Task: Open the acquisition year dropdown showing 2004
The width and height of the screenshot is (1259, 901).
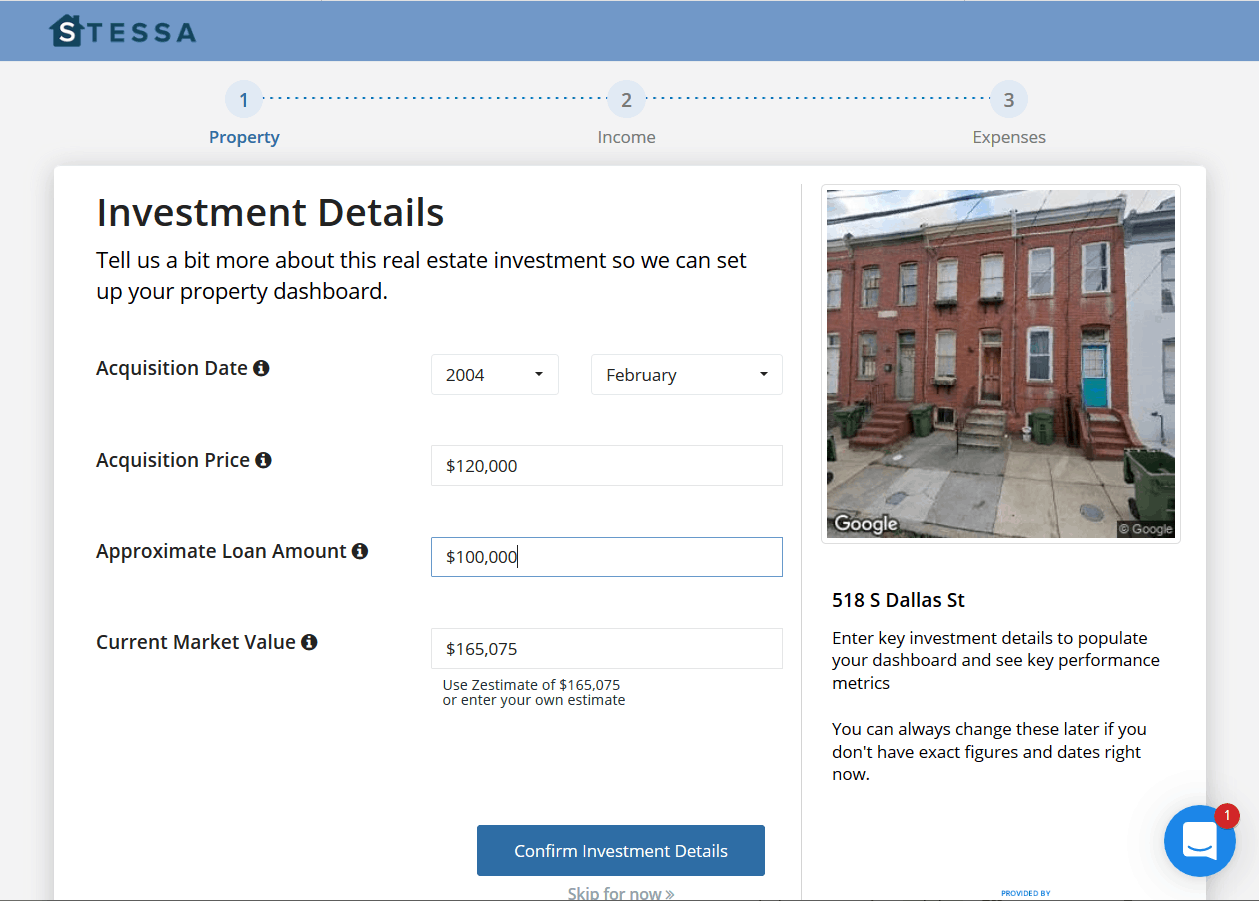Action: coord(494,375)
